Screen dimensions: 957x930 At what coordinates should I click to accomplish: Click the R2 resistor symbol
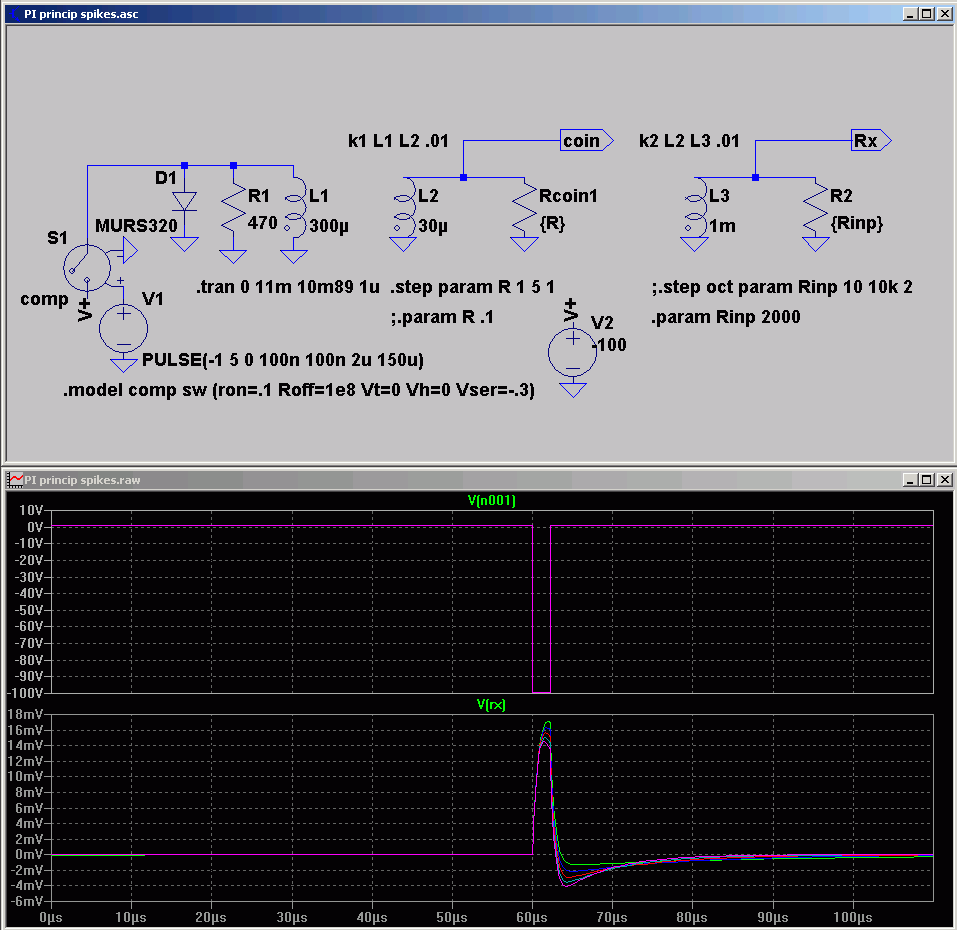(815, 210)
